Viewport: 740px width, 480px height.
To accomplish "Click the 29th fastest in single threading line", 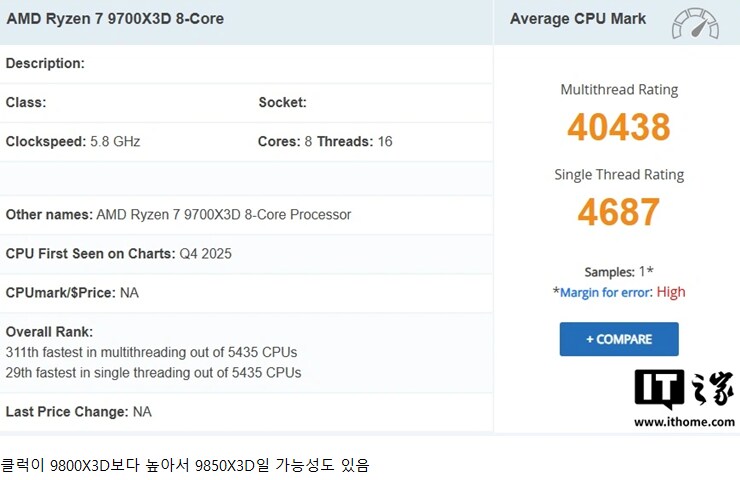I will coord(153,373).
